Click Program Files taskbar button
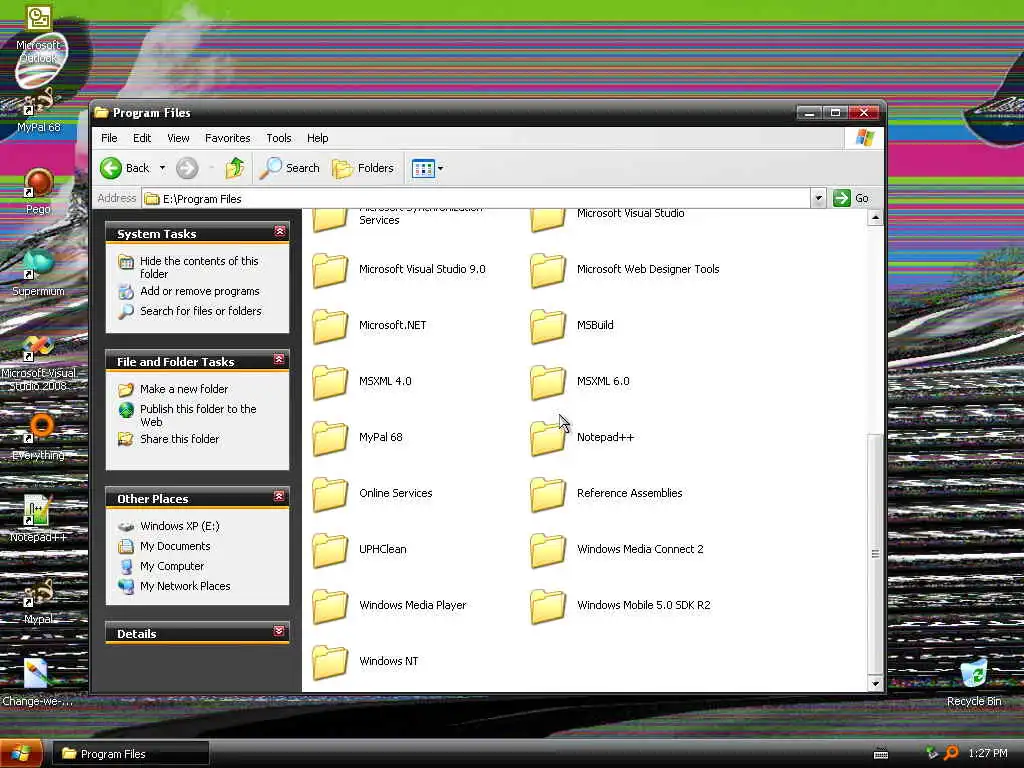 pos(131,754)
